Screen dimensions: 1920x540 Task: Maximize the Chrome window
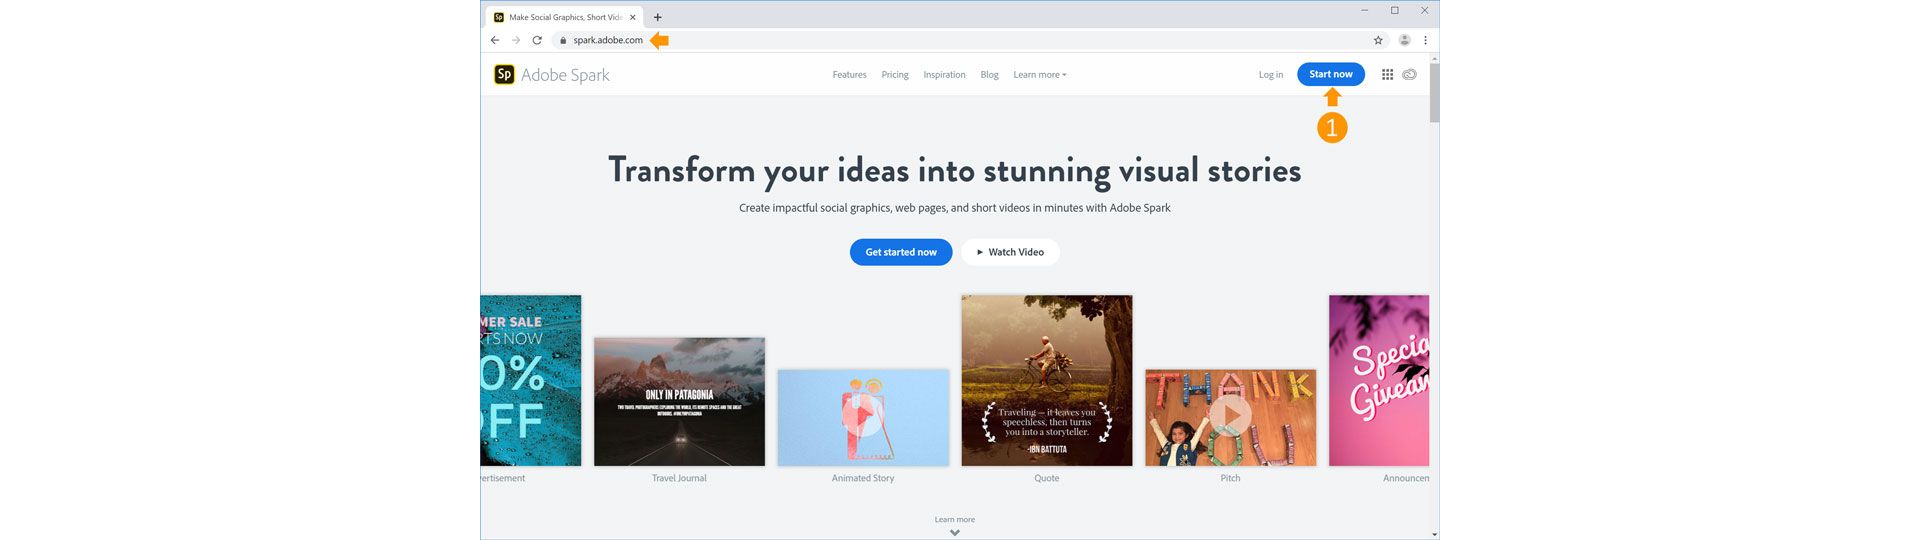click(1395, 10)
